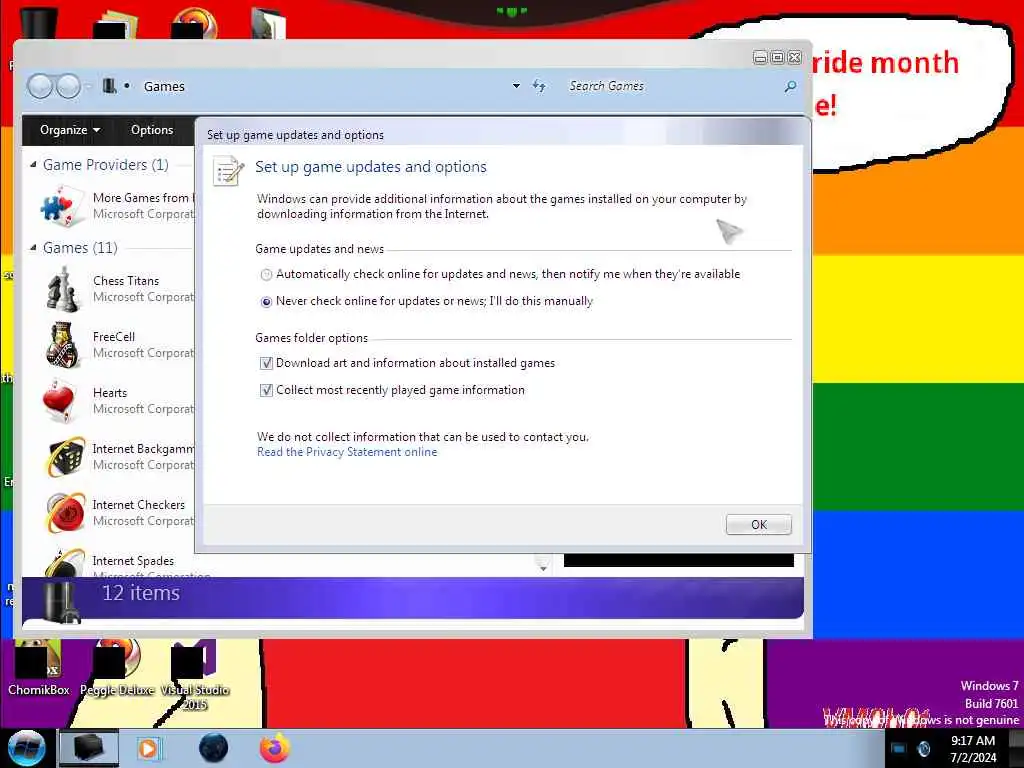Click the Games folder icon in address bar
The image size is (1024, 768).
(109, 86)
